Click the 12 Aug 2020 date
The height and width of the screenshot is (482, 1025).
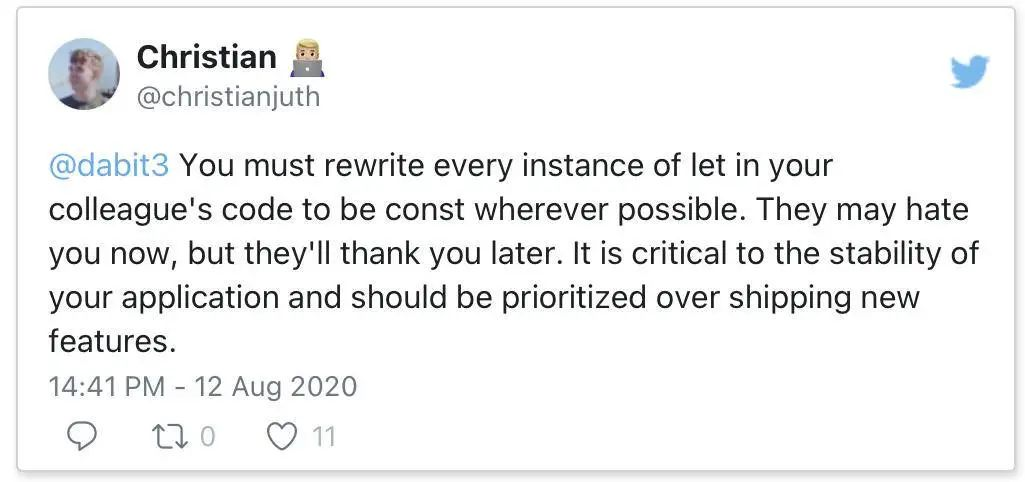pos(277,386)
